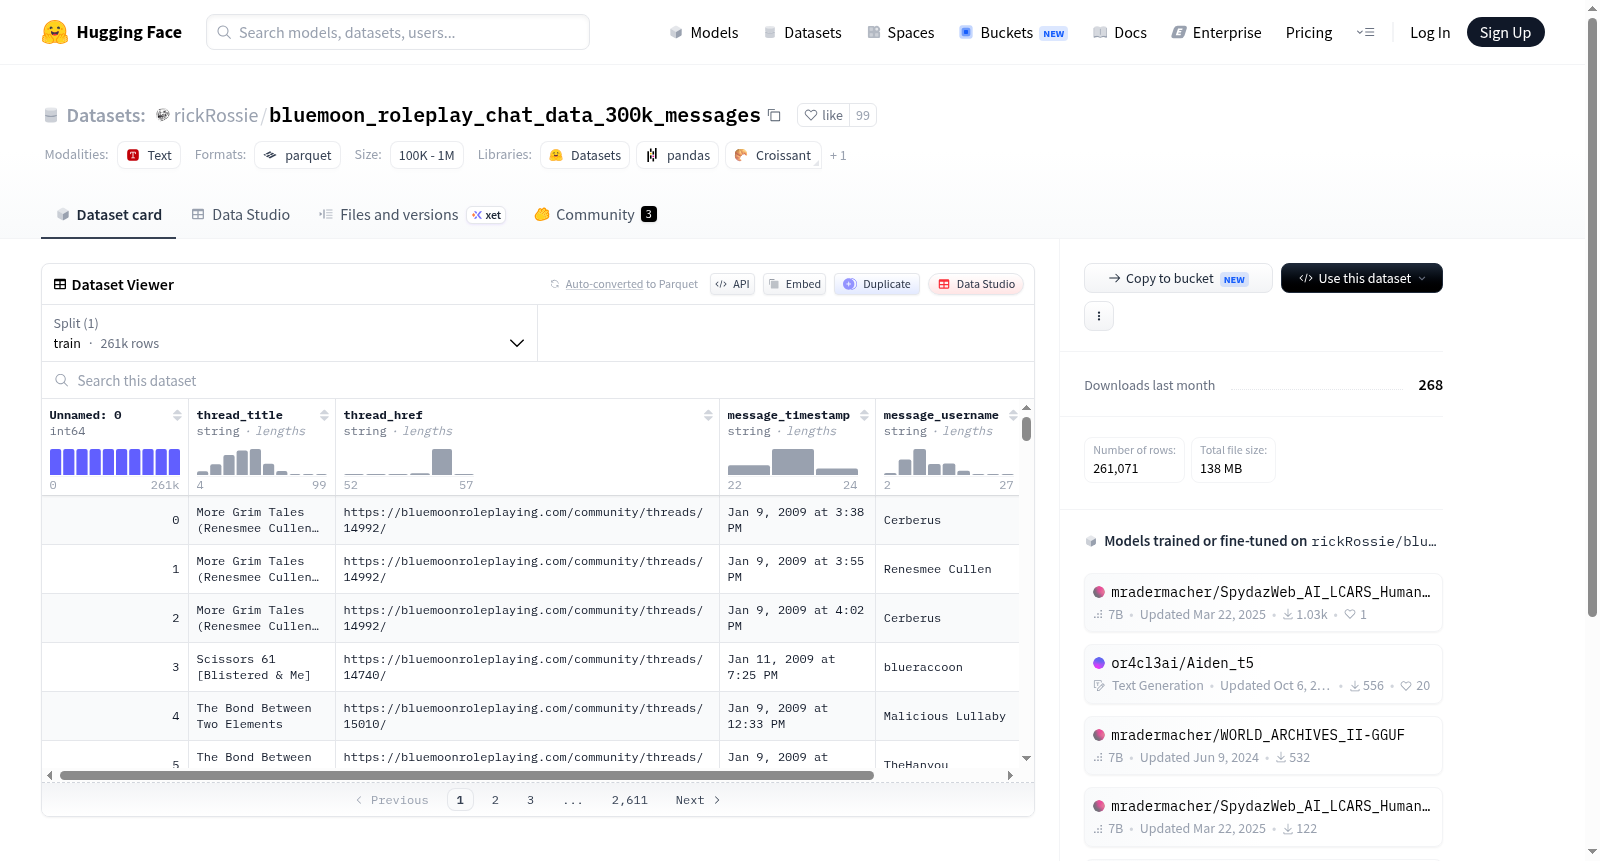The height and width of the screenshot is (861, 1600).
Task: Click the Previous page button
Action: pyautogui.click(x=392, y=800)
